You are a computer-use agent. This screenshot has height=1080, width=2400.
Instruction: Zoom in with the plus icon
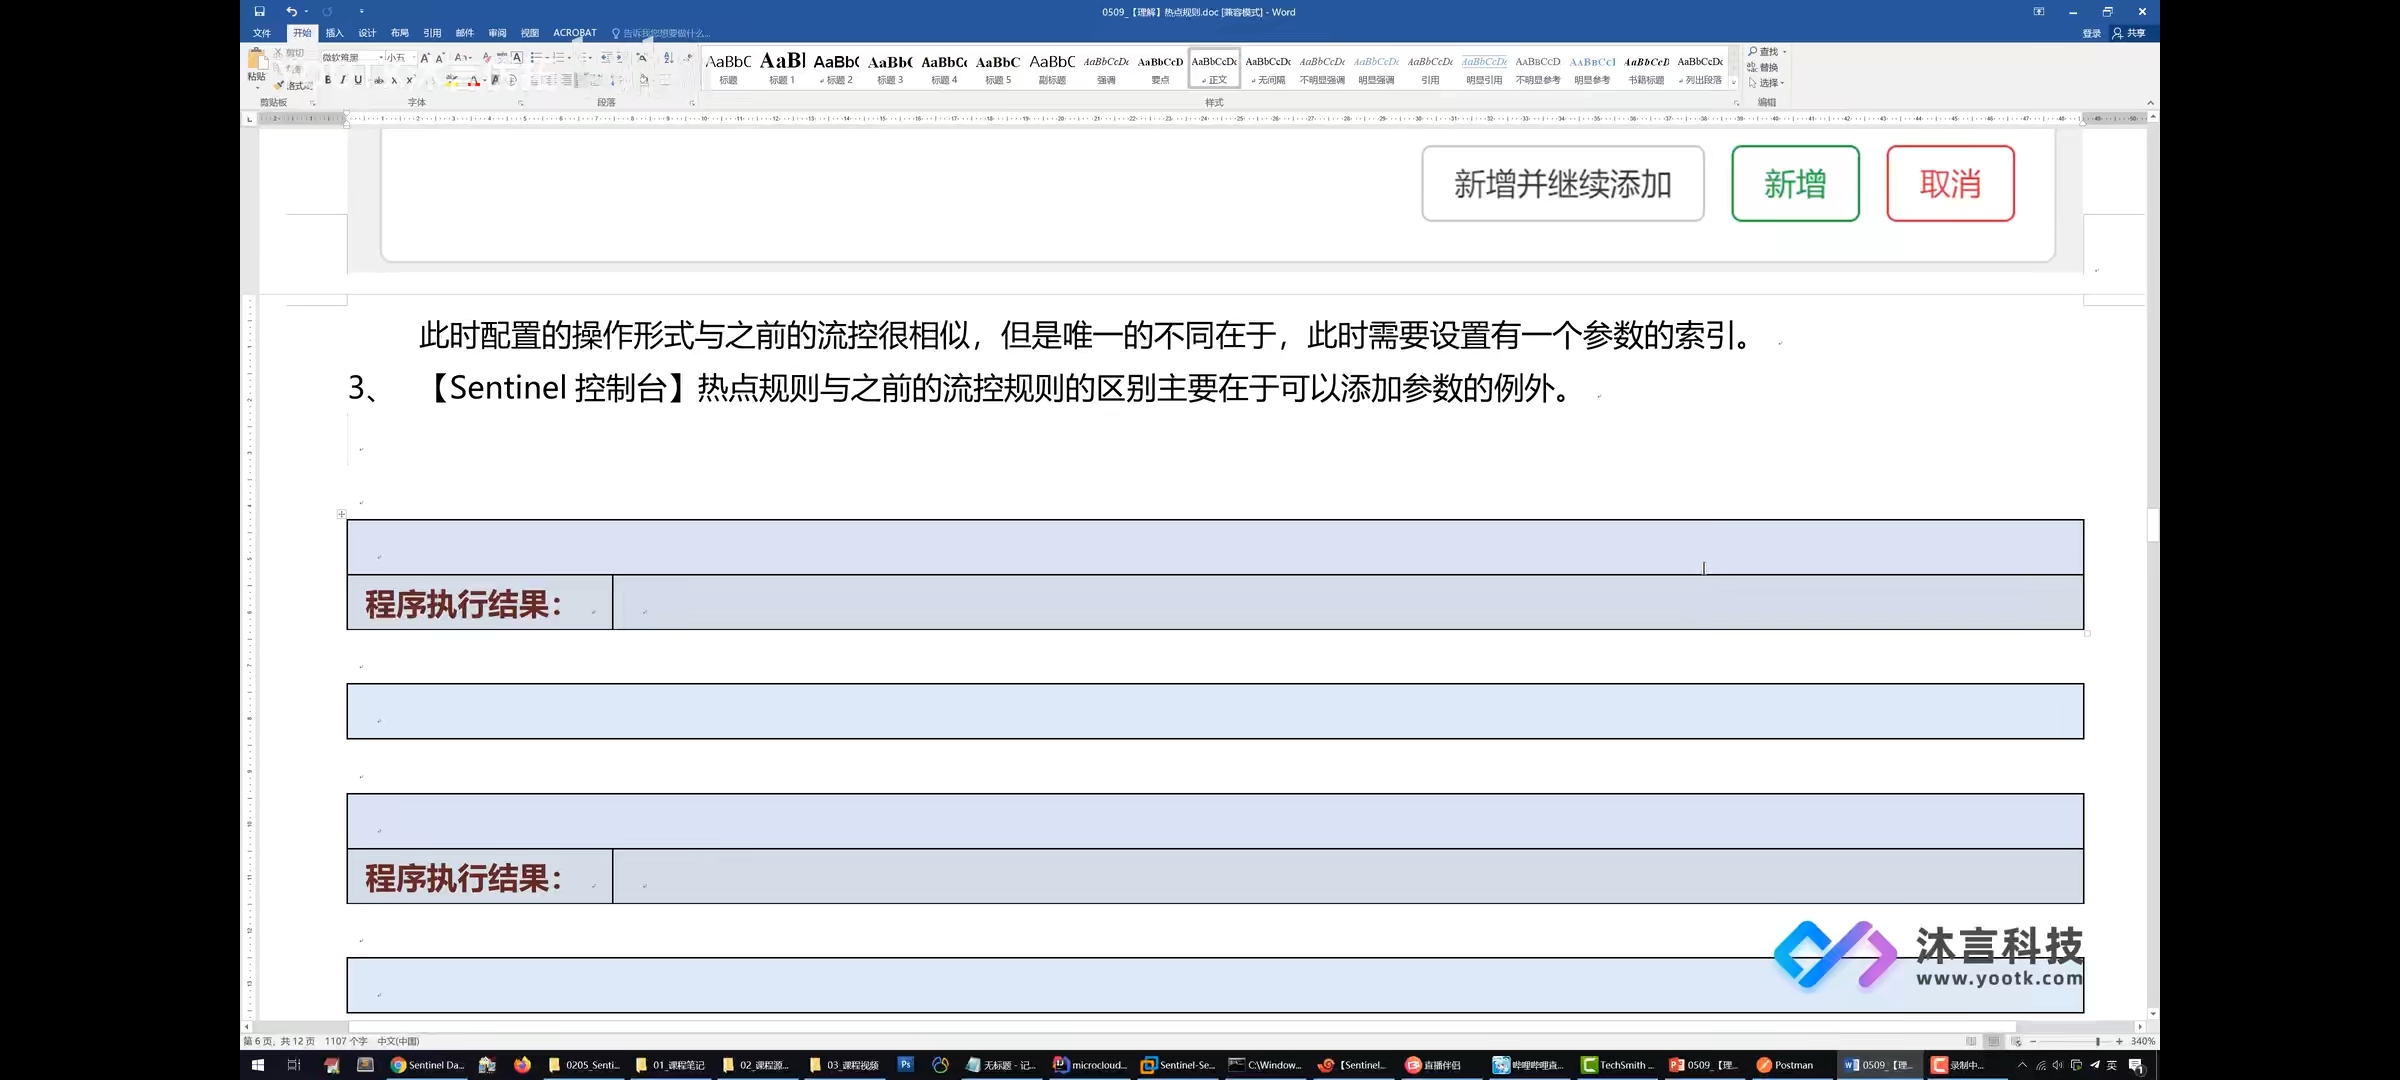point(2119,1041)
